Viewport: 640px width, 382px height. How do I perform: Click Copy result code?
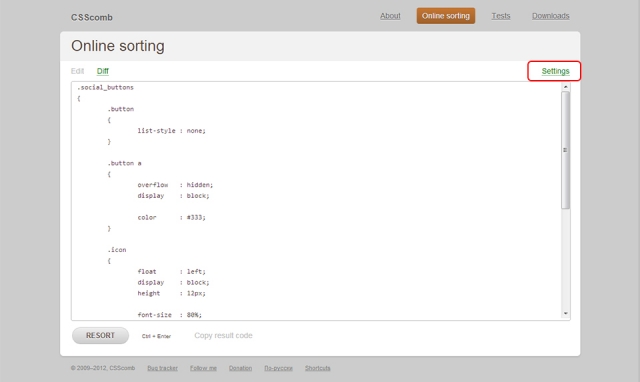(223, 335)
